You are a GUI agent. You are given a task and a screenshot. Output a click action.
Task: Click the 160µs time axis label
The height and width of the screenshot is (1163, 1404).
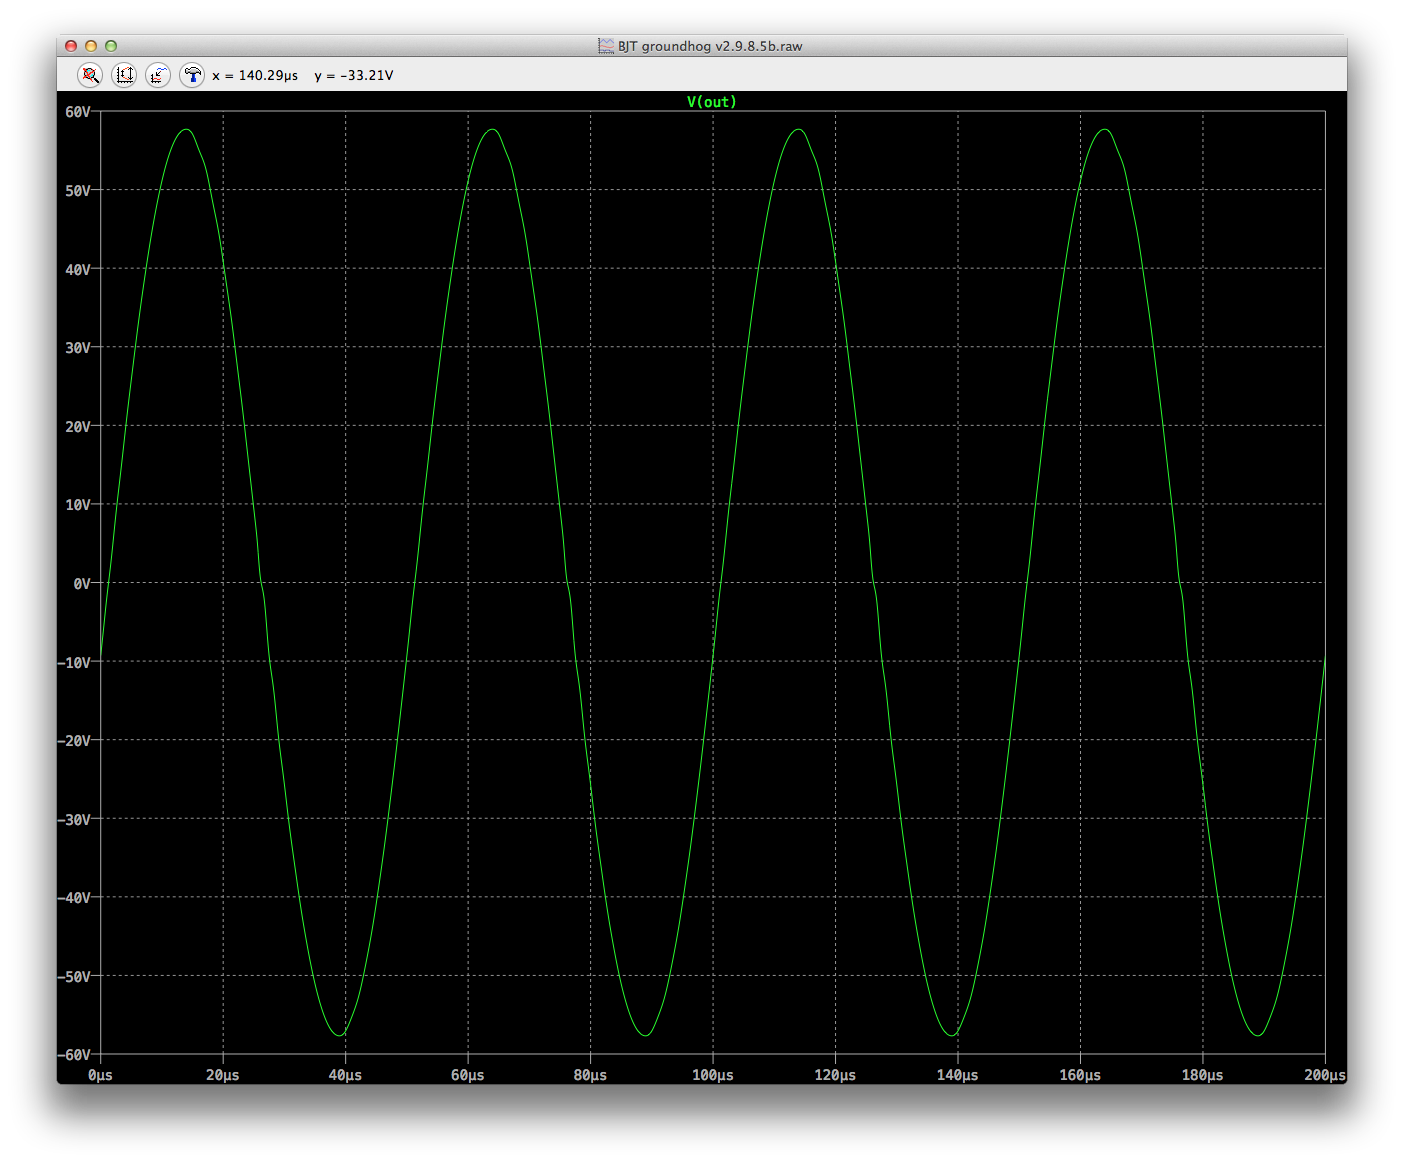pyautogui.click(x=1080, y=1075)
